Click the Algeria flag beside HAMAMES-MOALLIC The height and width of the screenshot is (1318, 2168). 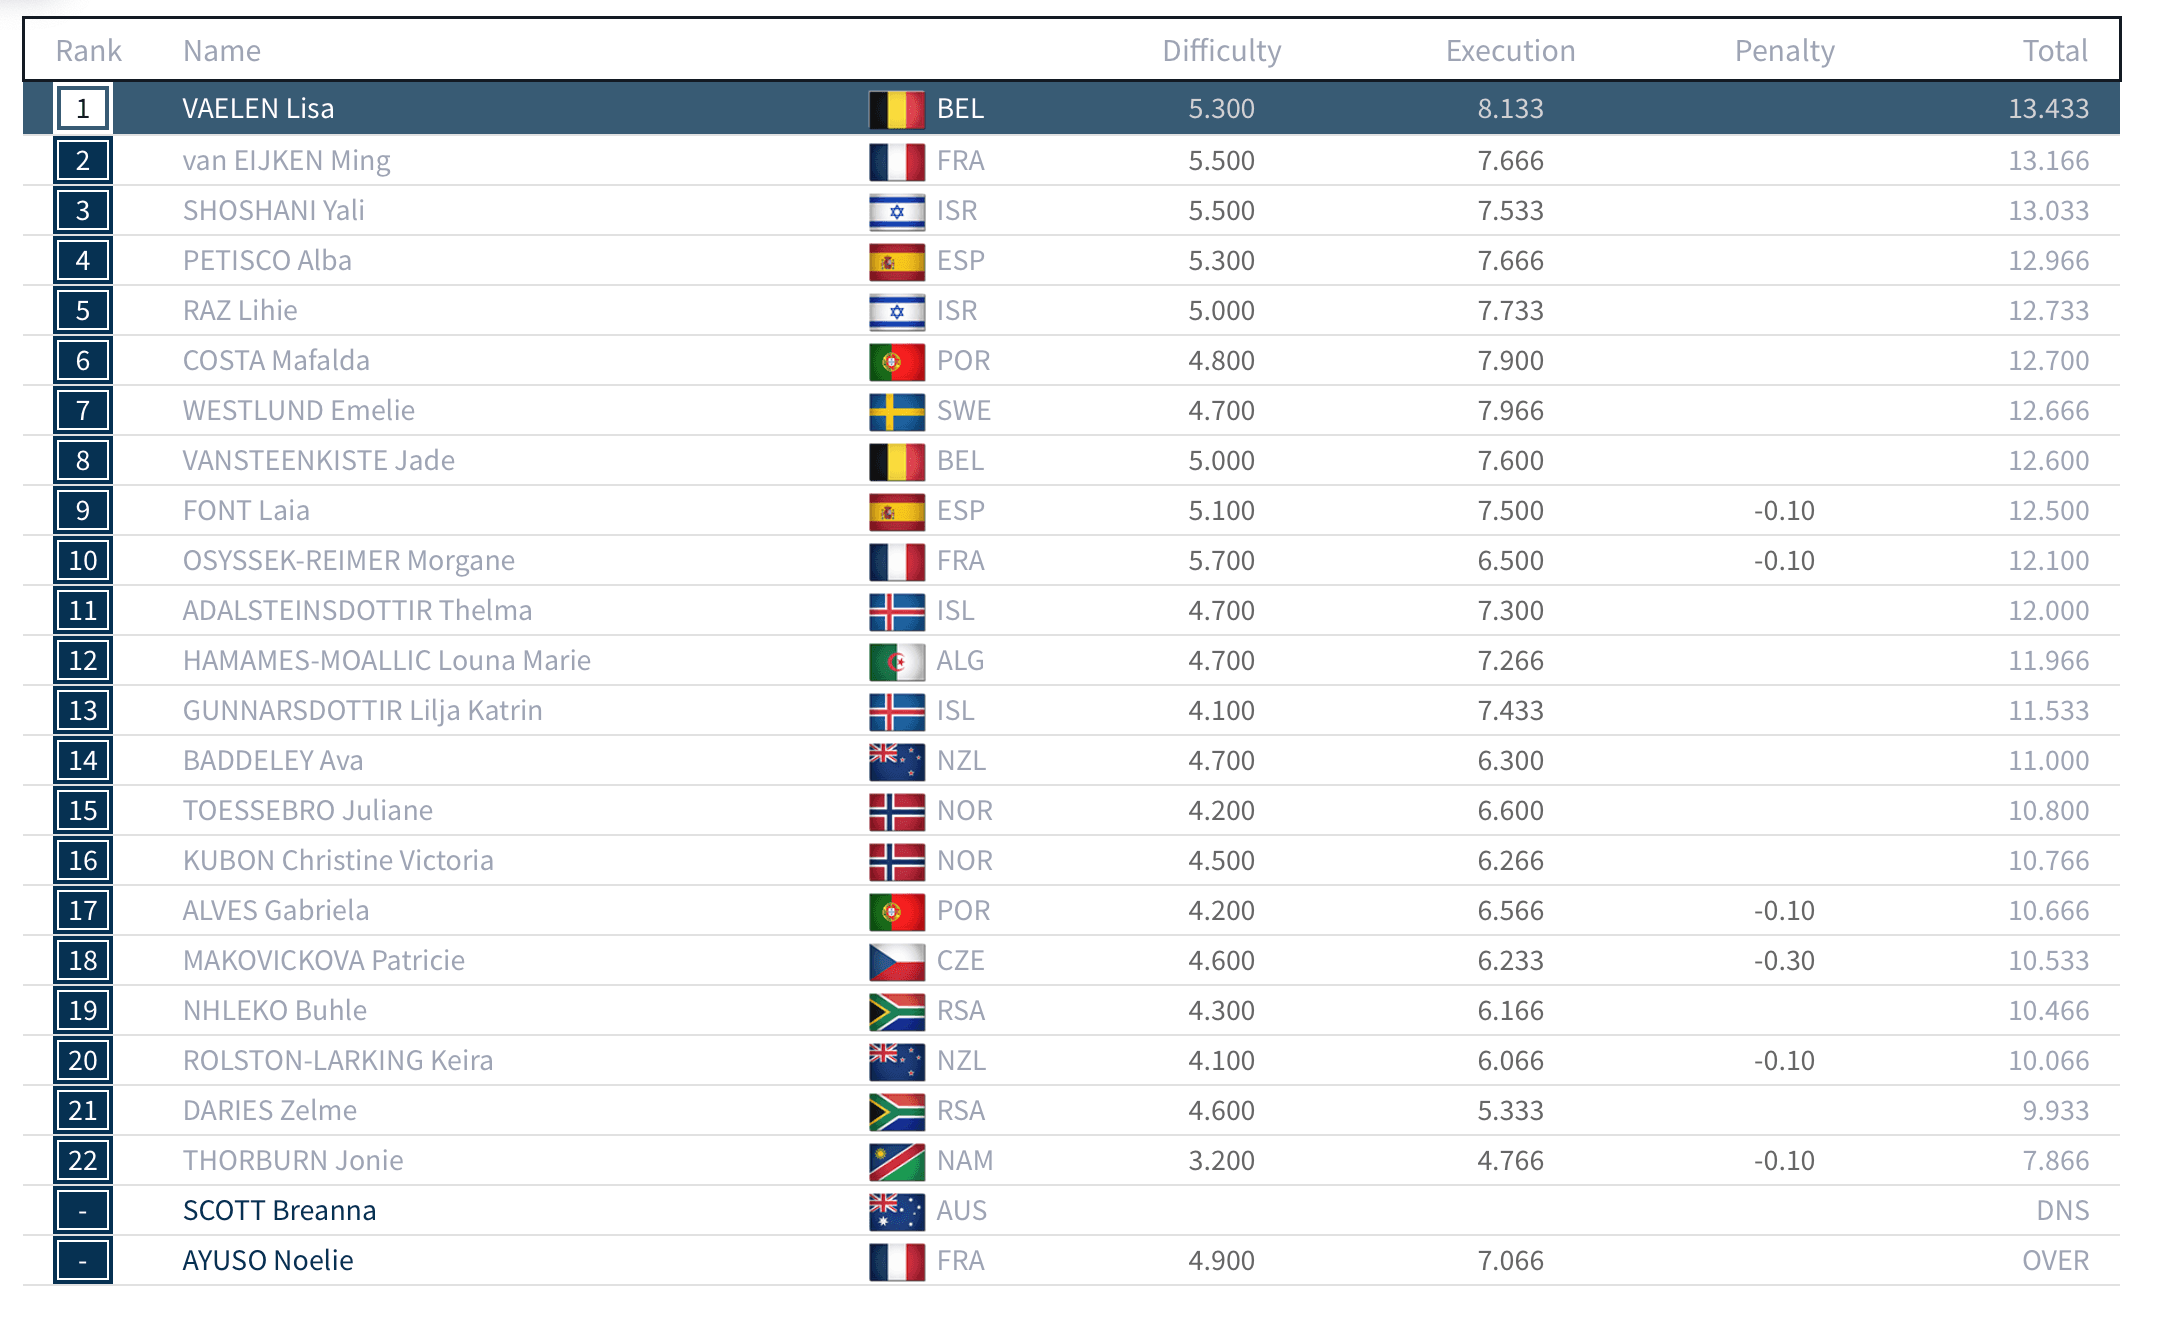tap(896, 661)
